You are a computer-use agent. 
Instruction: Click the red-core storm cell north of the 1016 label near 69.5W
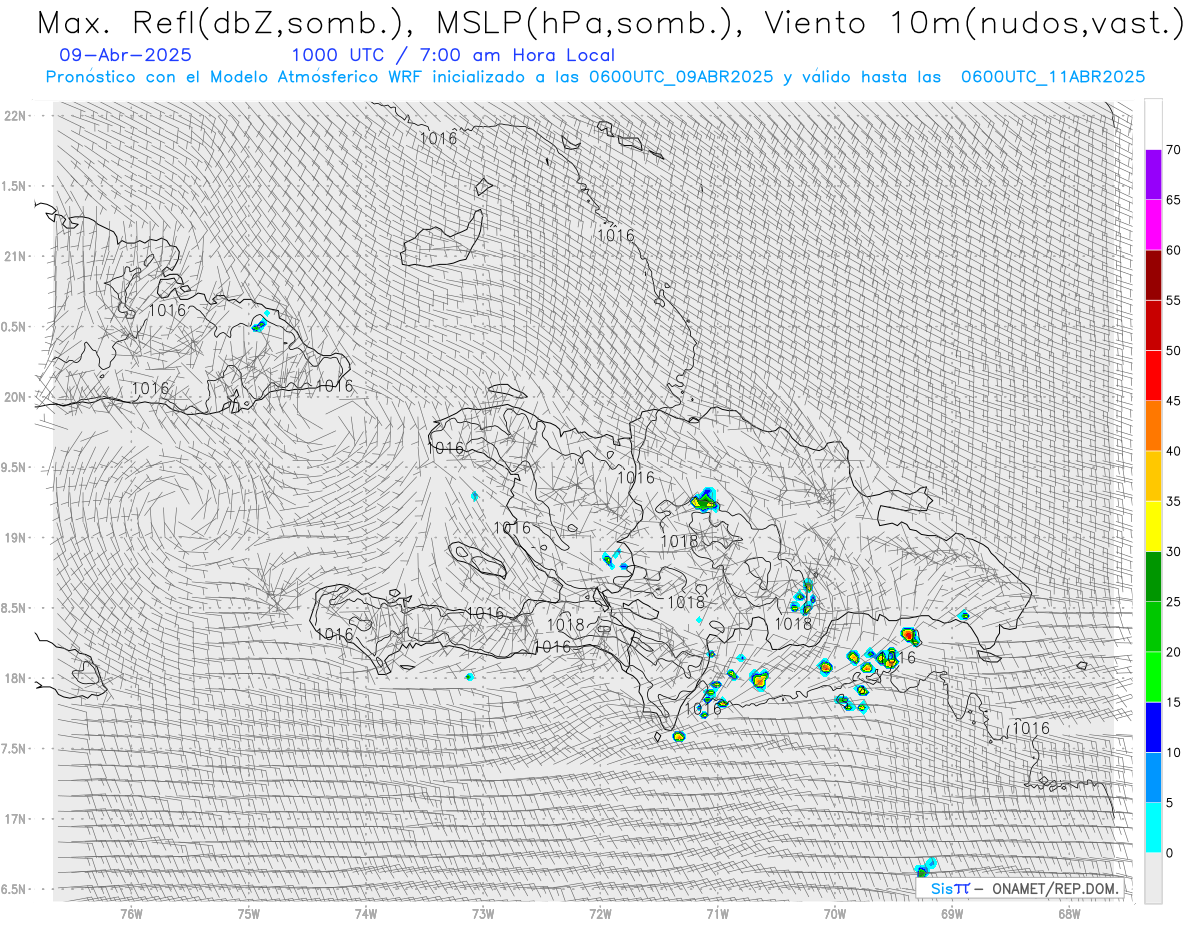[x=909, y=634]
